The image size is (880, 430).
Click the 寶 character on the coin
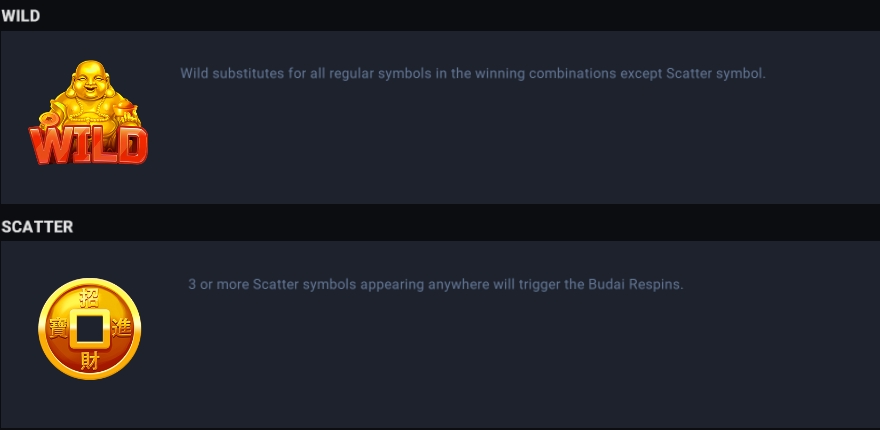[58, 328]
